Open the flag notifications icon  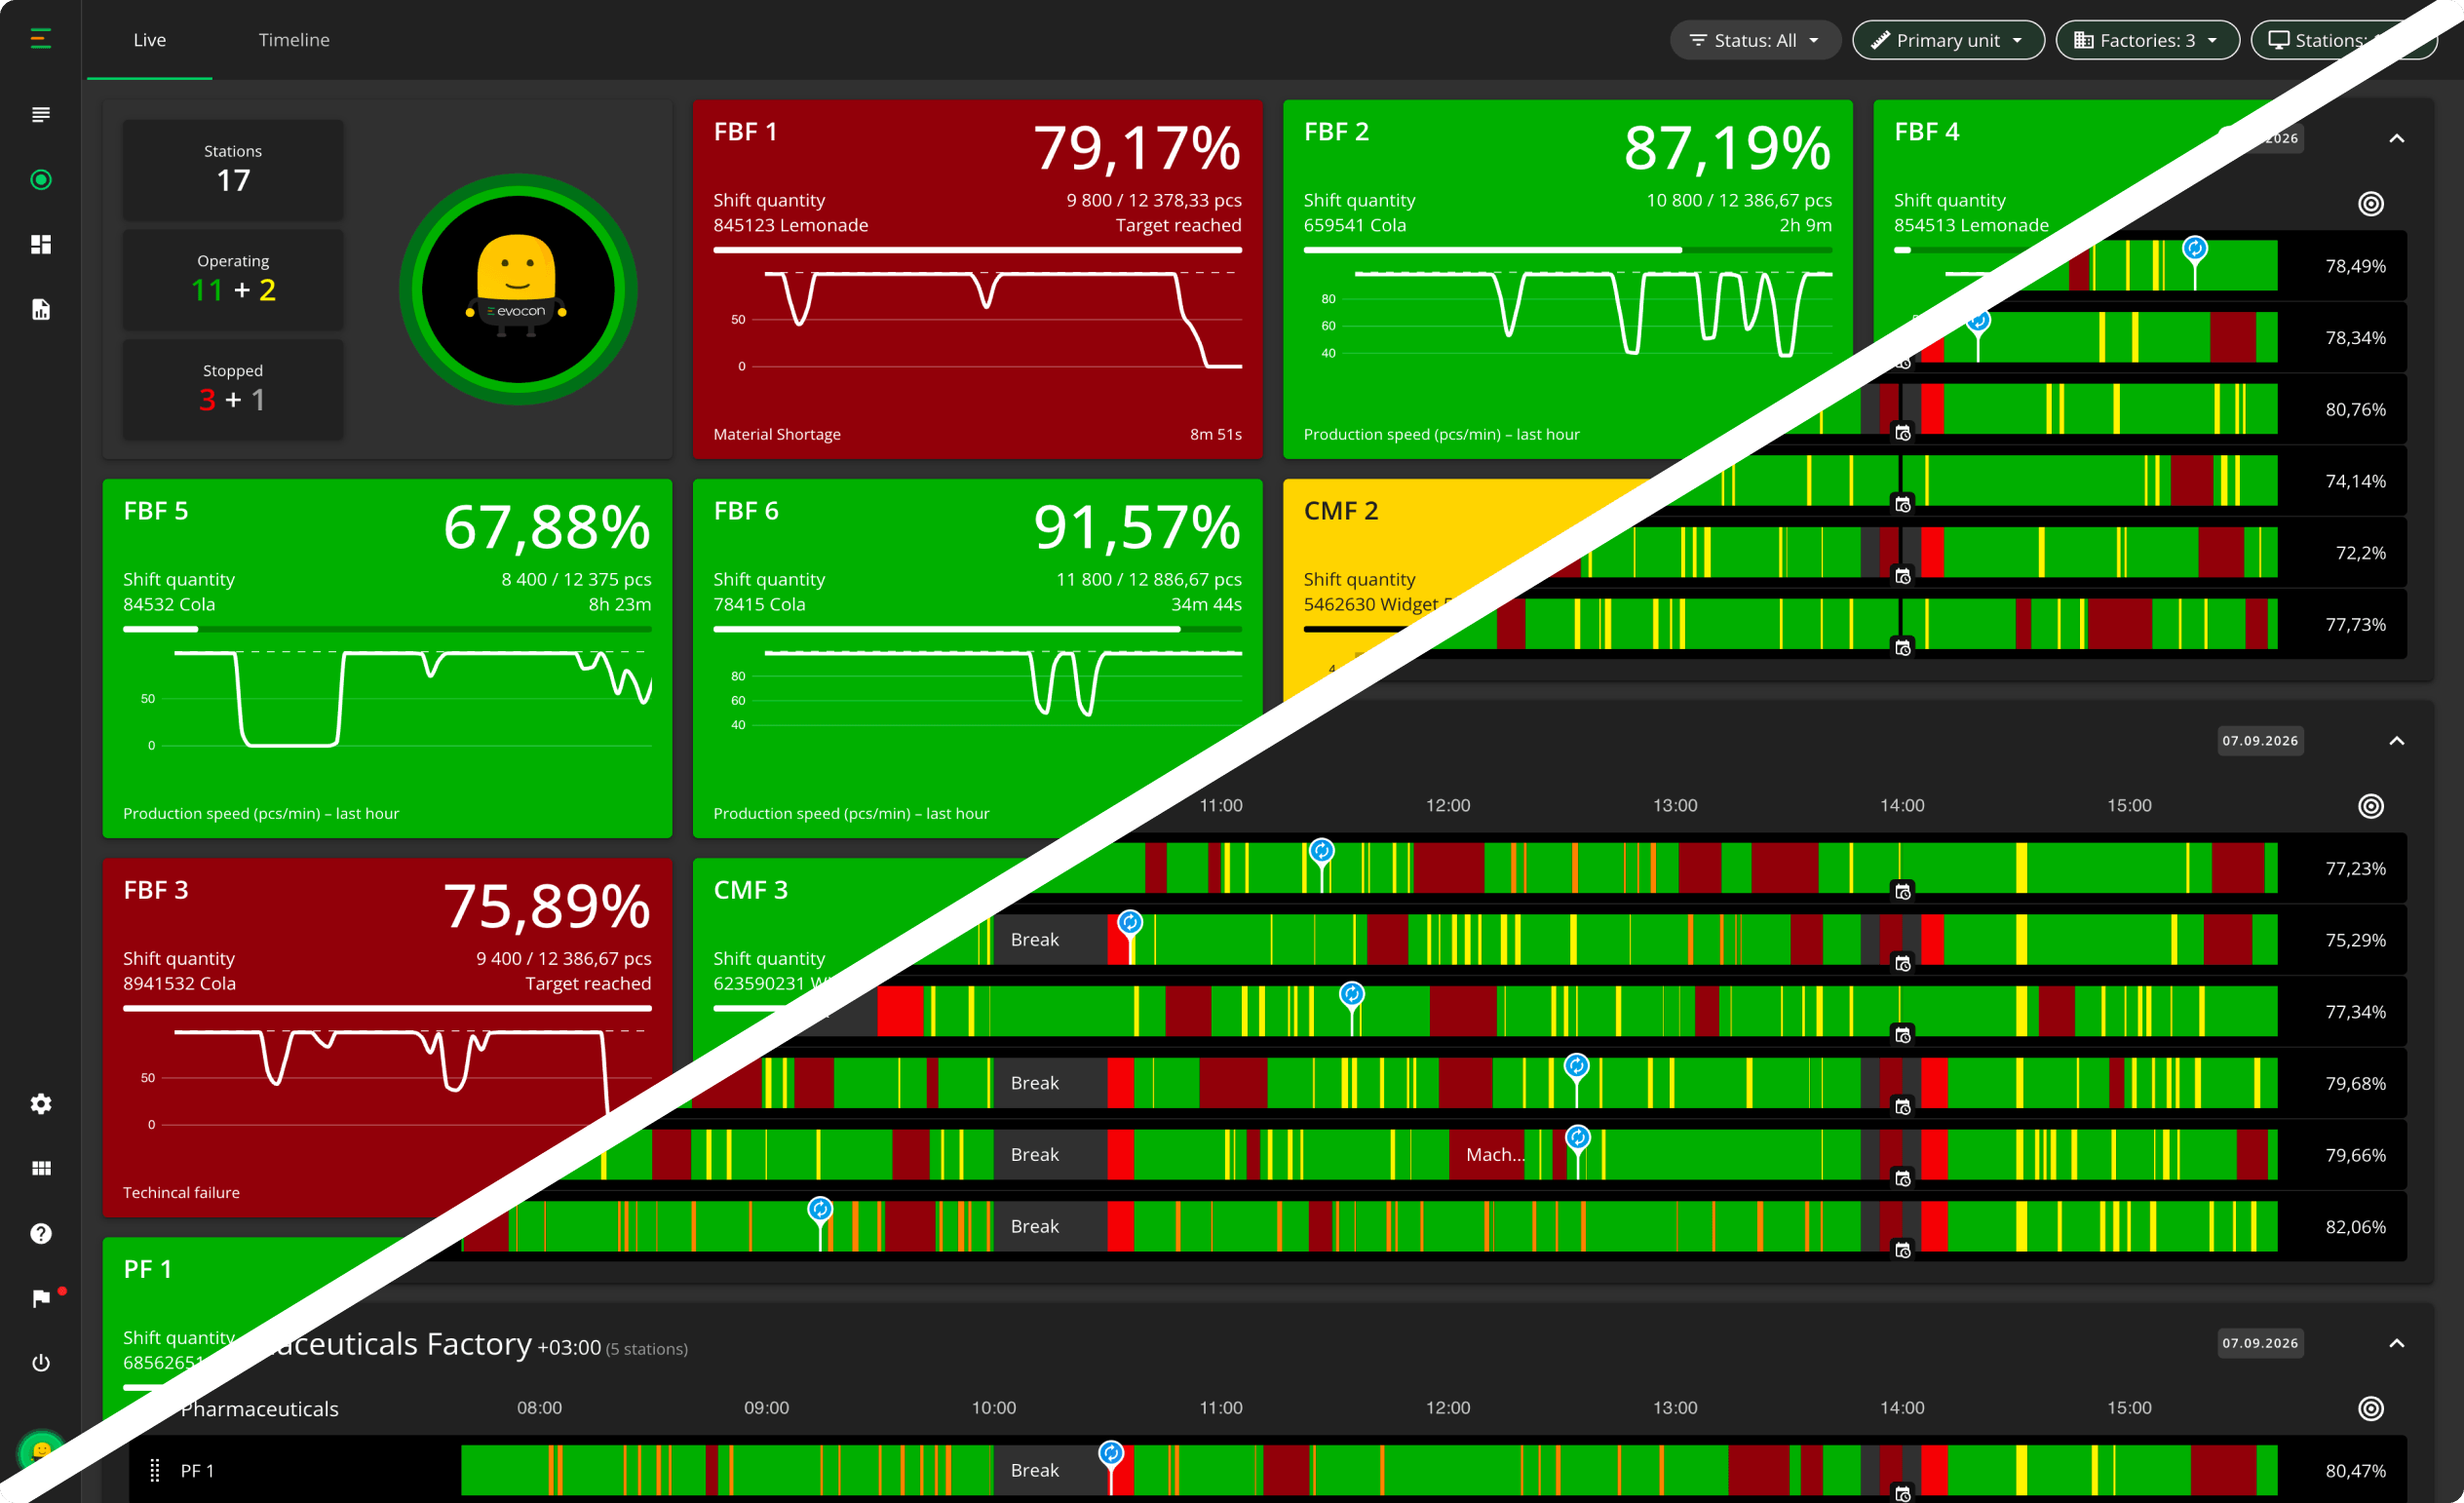[x=41, y=1298]
